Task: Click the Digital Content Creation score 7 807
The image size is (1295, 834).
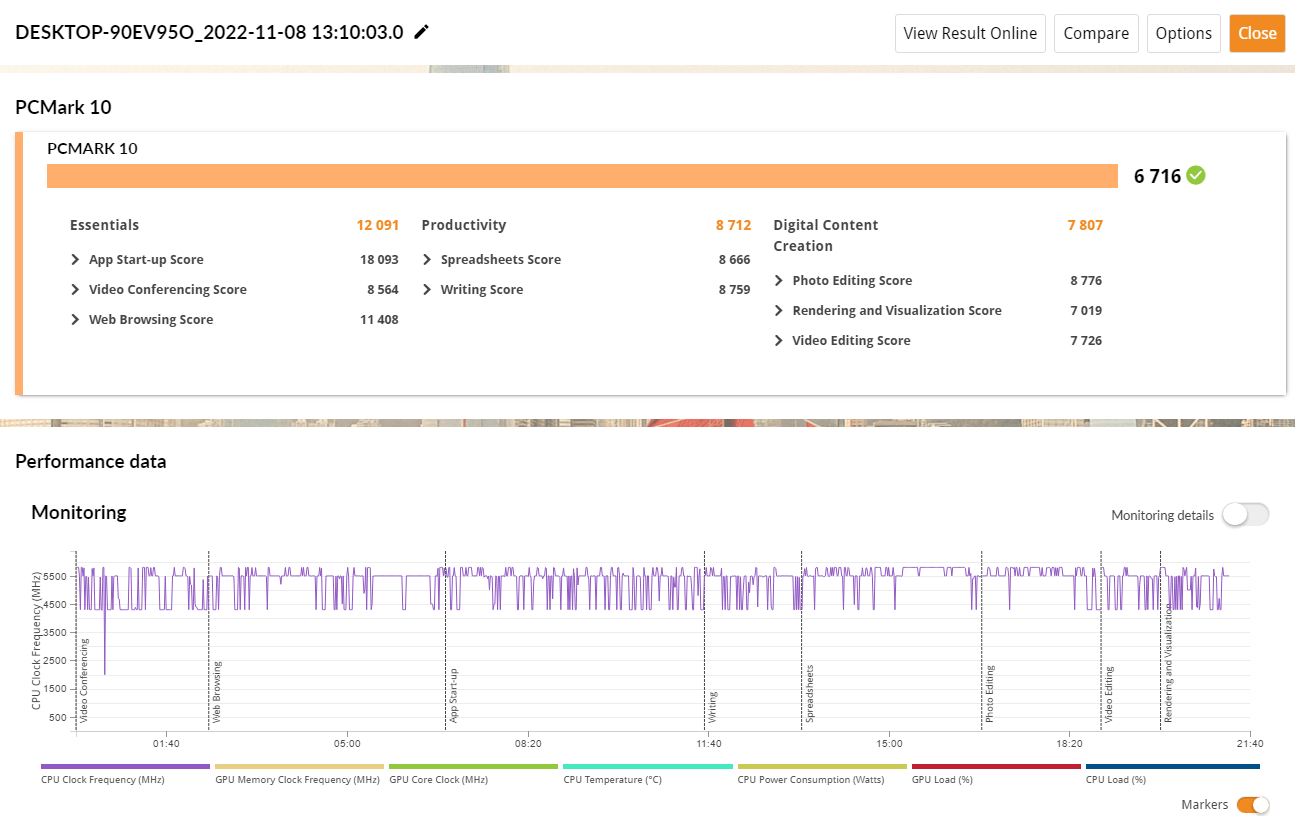Action: [x=1085, y=225]
